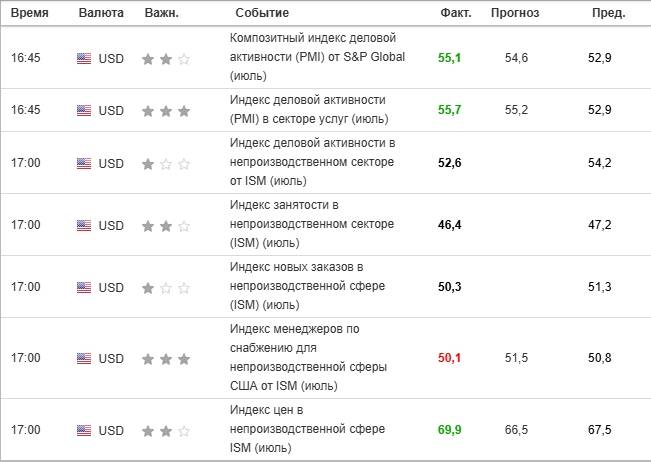Click the Прогноз column header
This screenshot has width=651, height=462.
(x=515, y=13)
